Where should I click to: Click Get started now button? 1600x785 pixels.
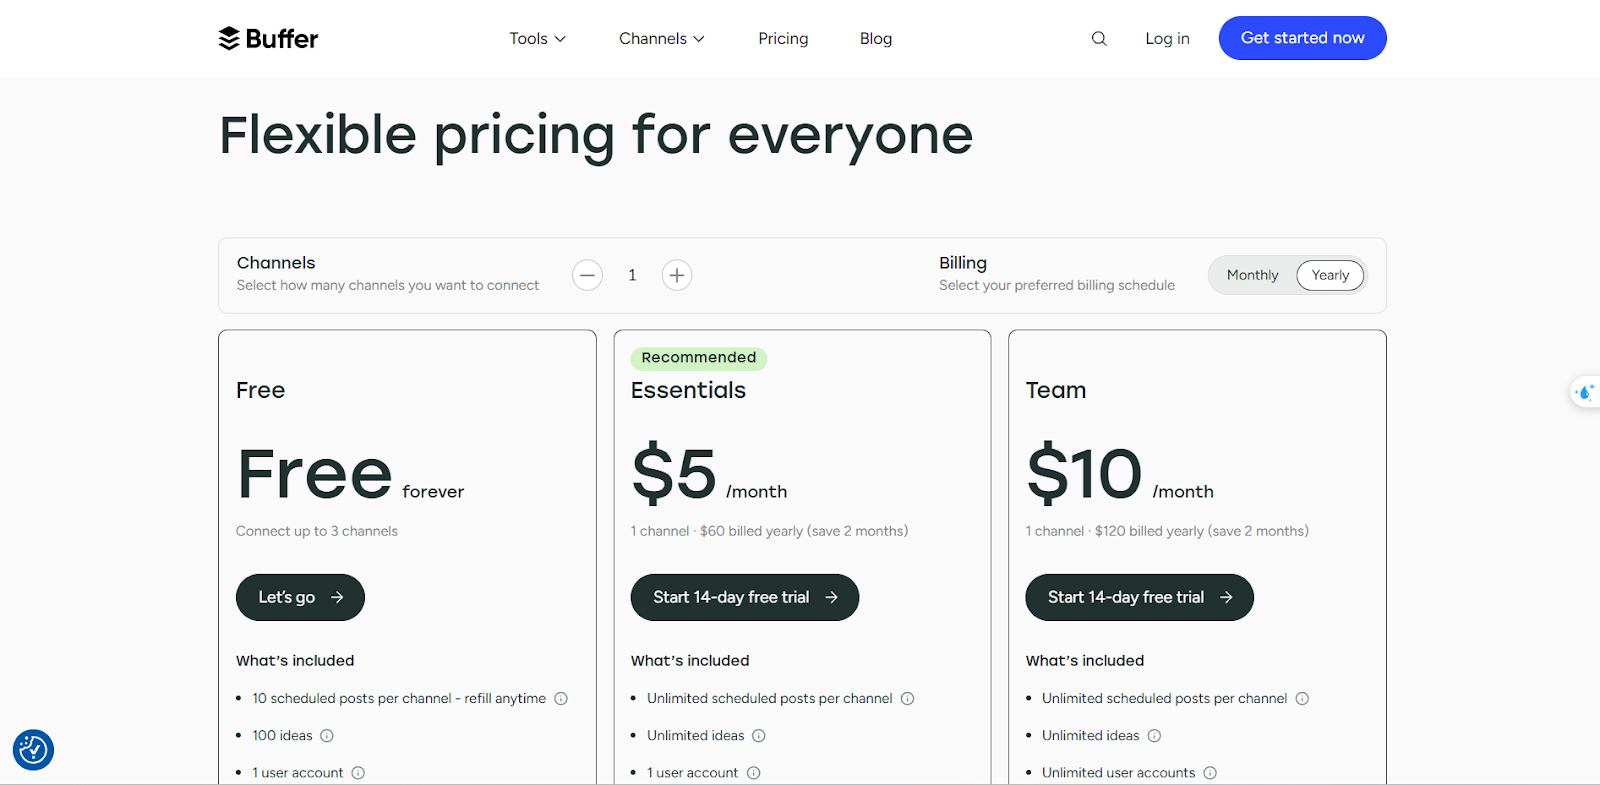(1302, 38)
